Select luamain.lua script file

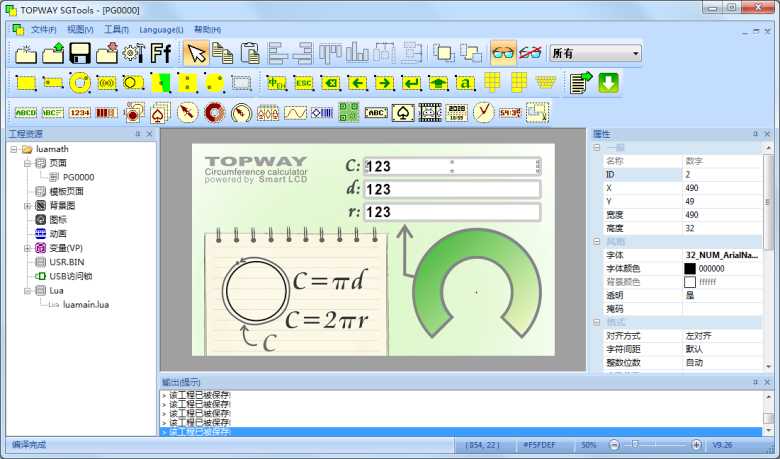(86, 304)
